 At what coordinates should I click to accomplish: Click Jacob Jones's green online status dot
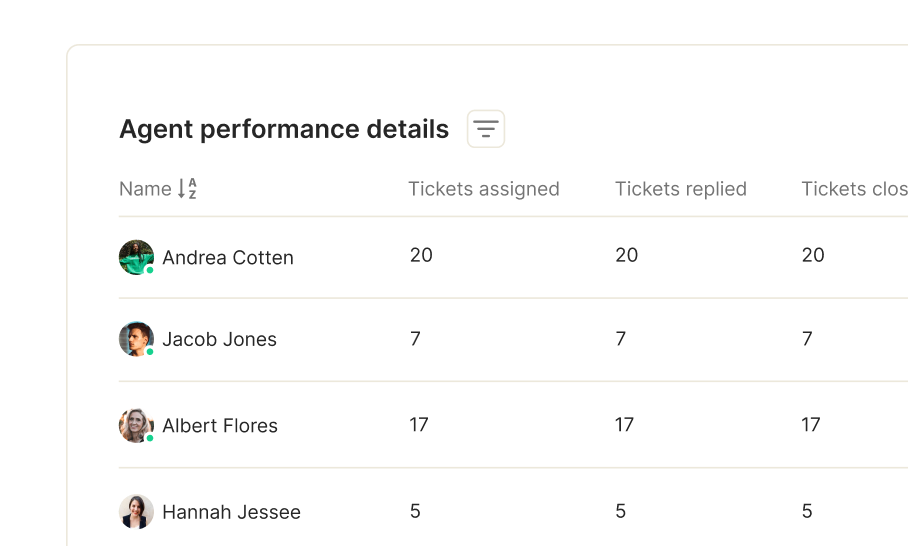[x=150, y=352]
